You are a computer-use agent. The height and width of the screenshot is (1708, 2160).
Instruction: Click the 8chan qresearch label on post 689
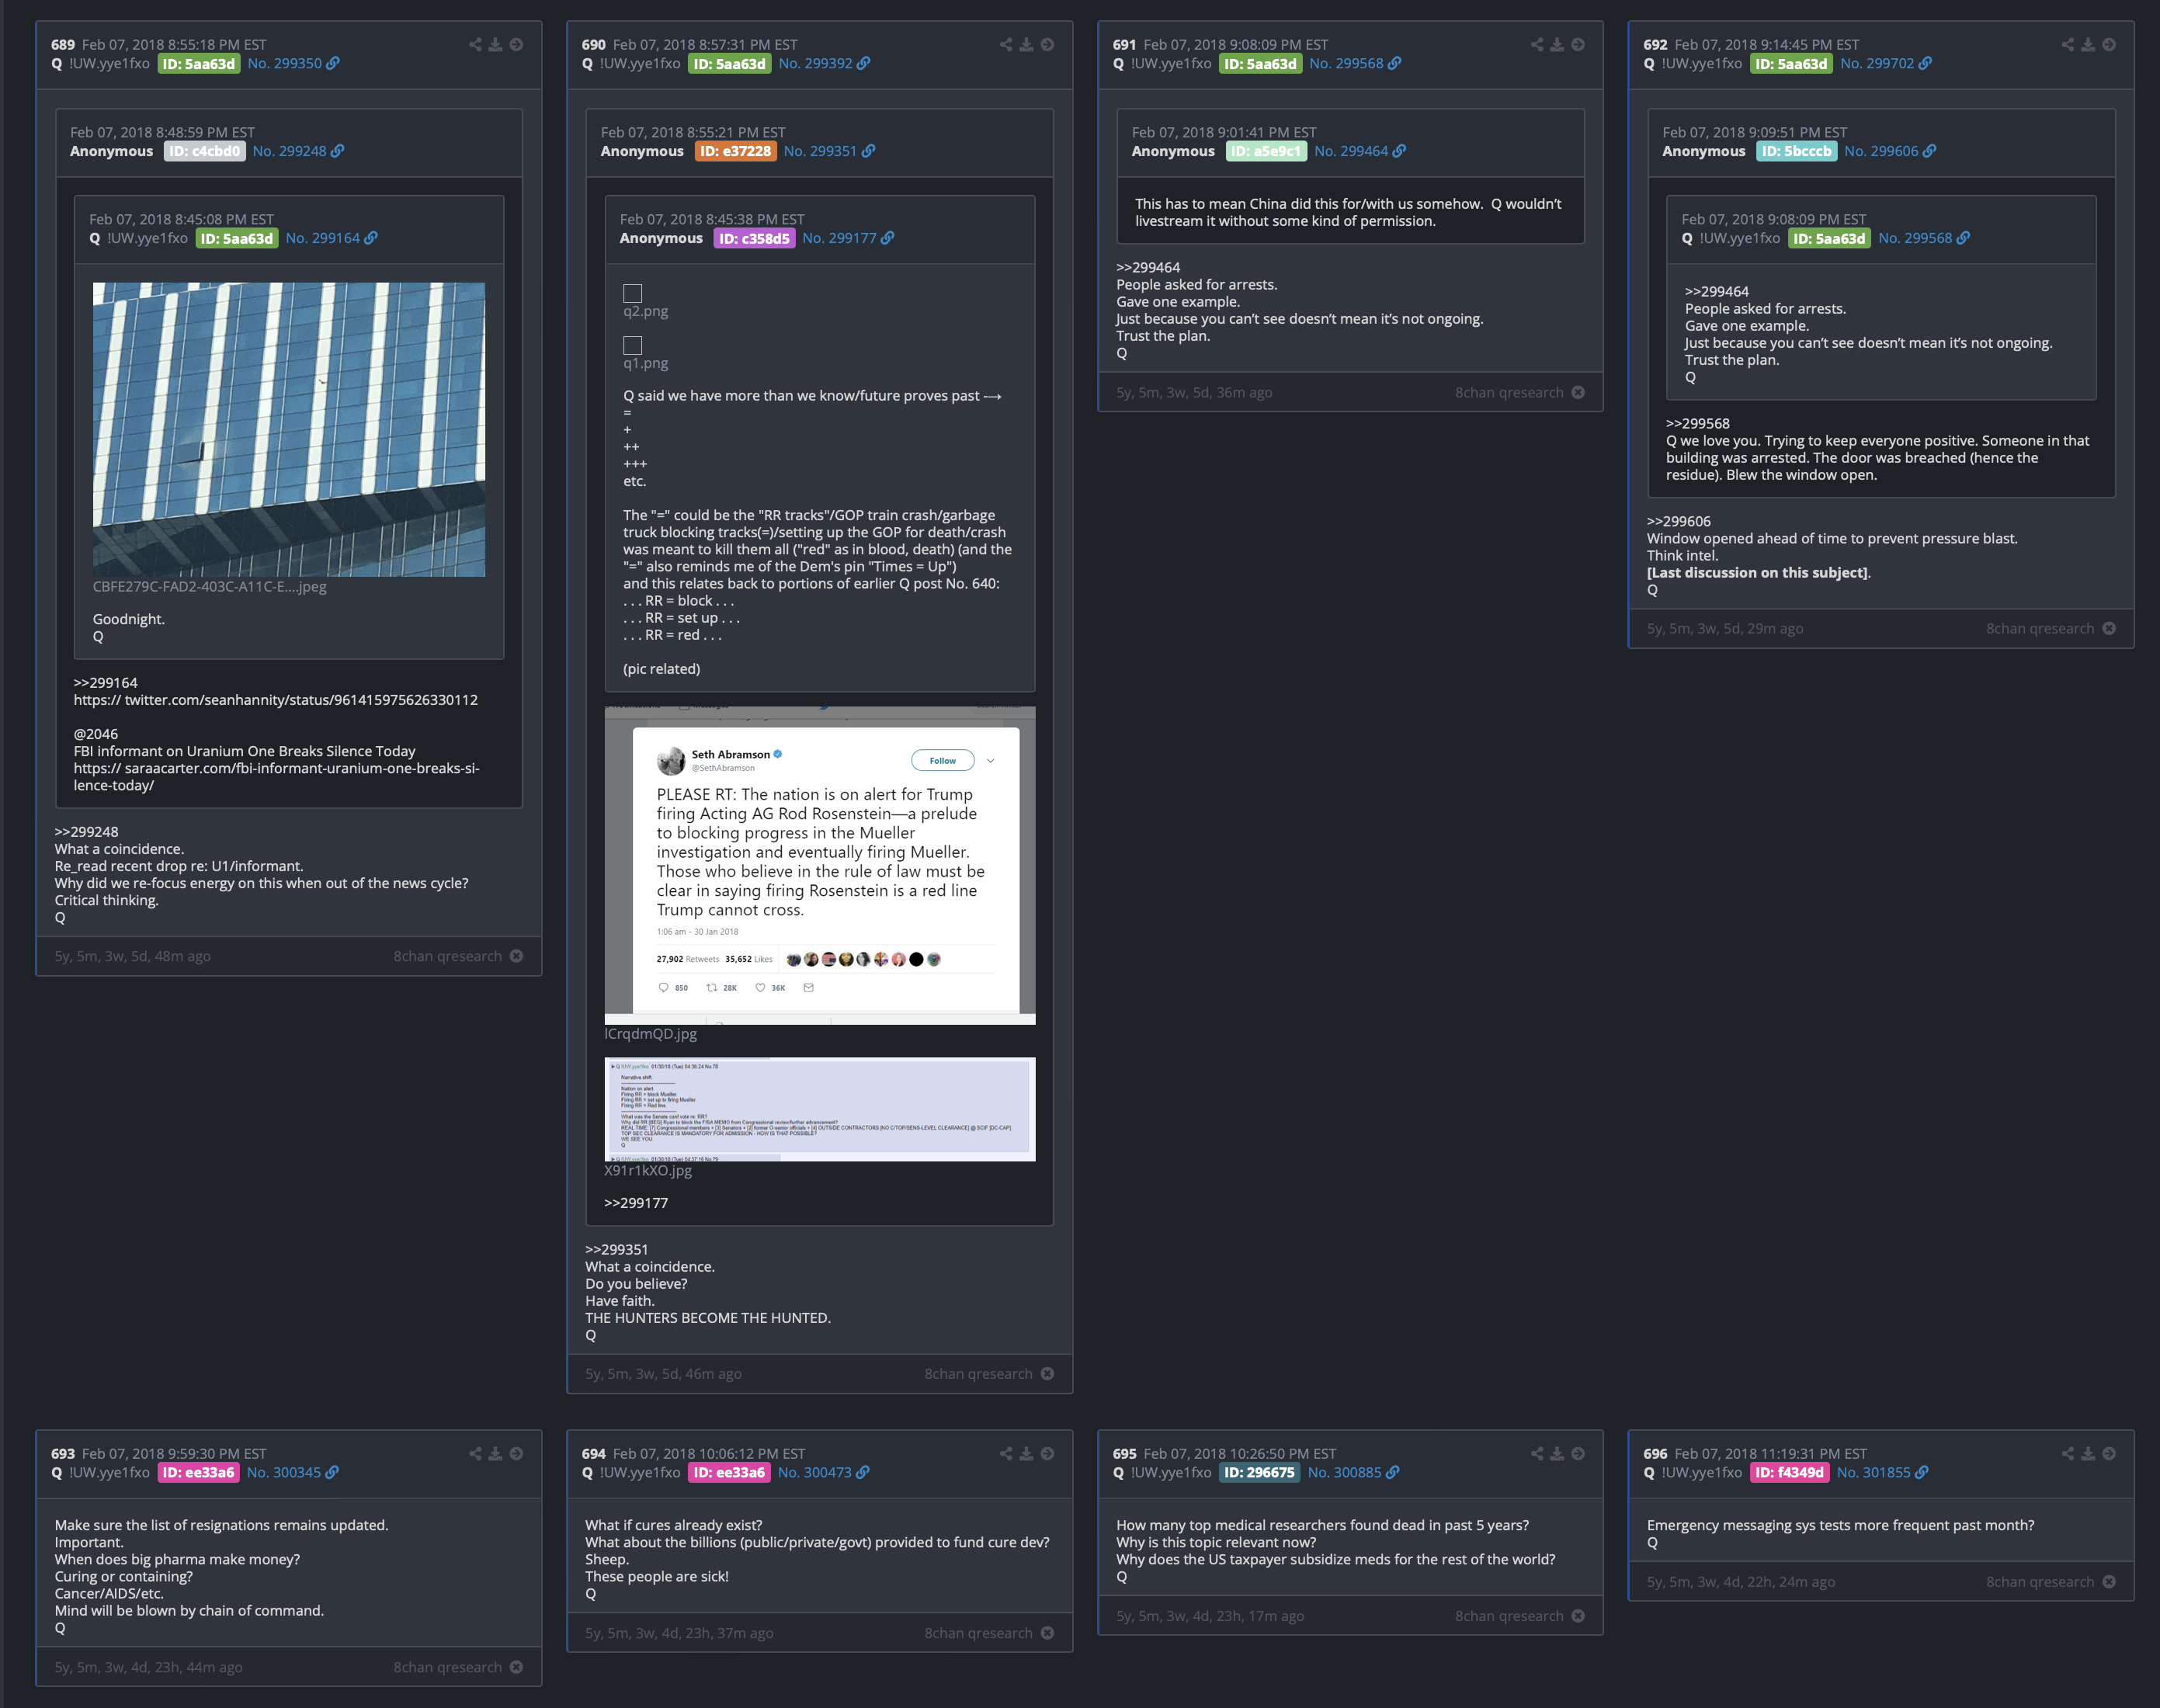tap(448, 956)
